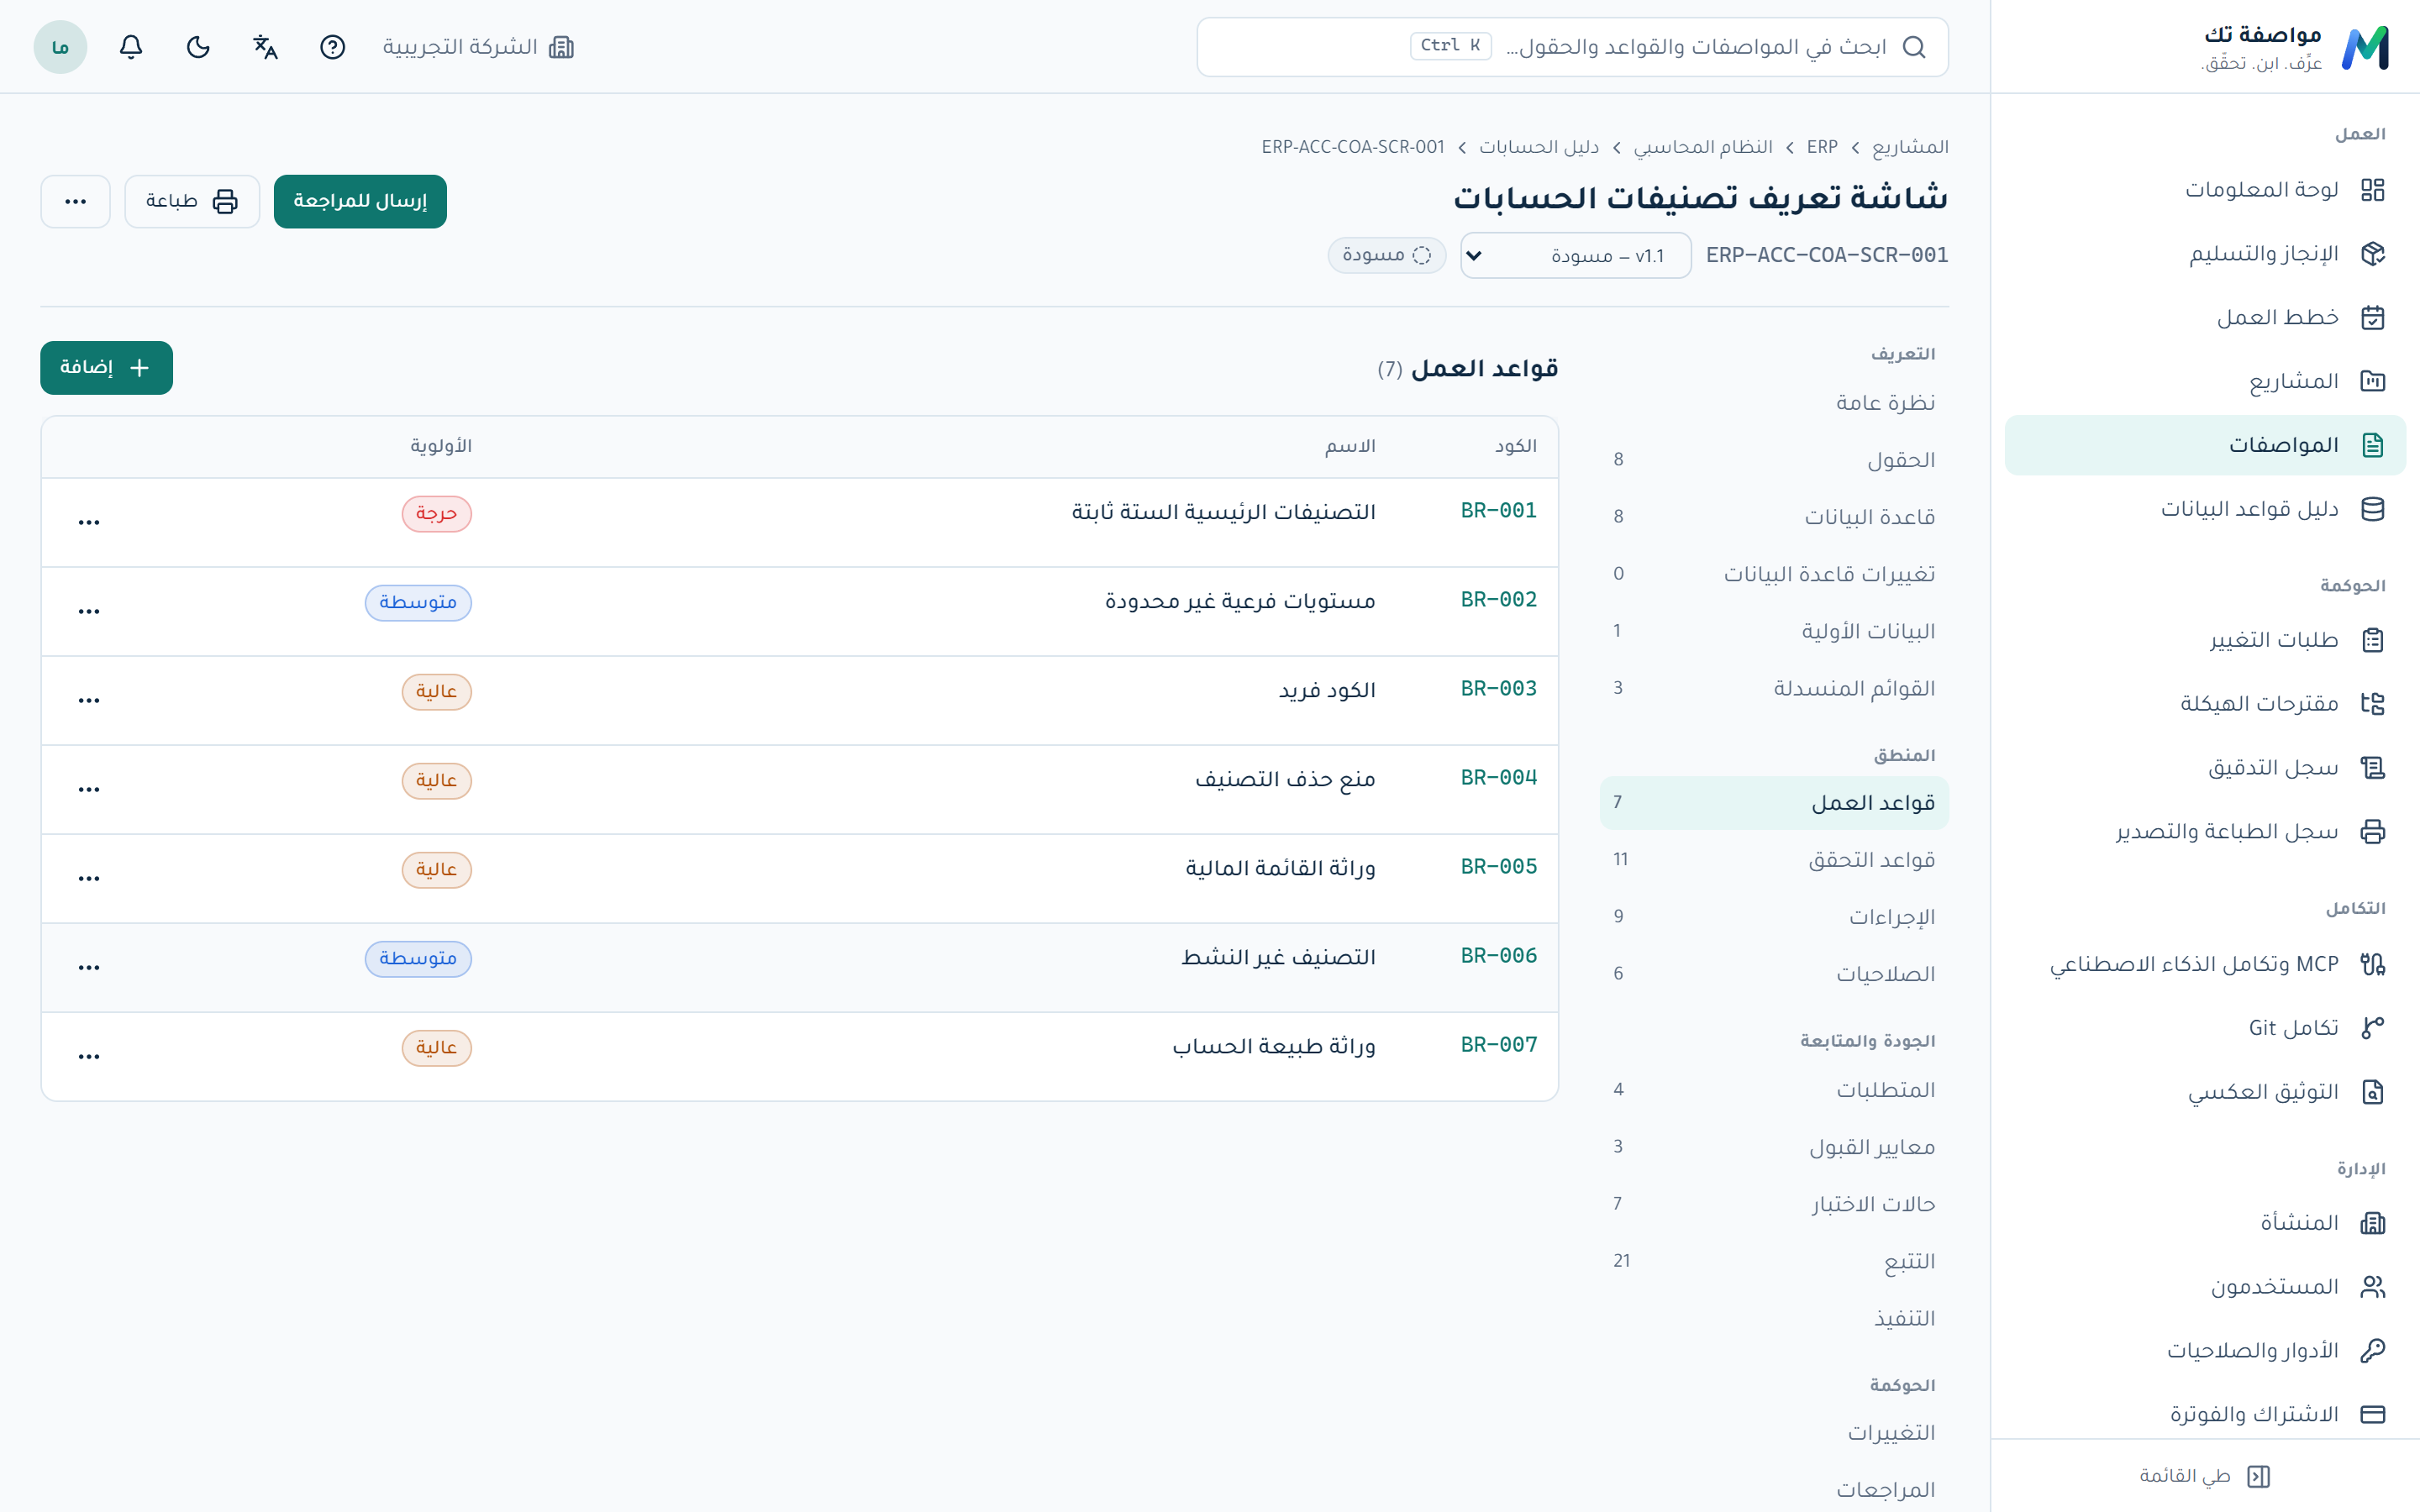Open لوحة المعلومات in the sidebar
The image size is (2420, 1512).
(x=2205, y=190)
